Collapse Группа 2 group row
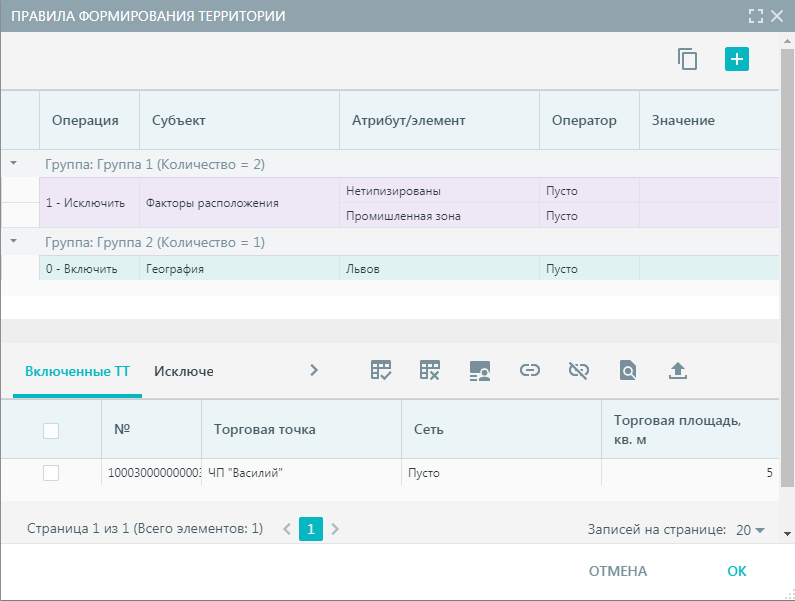 coord(14,241)
